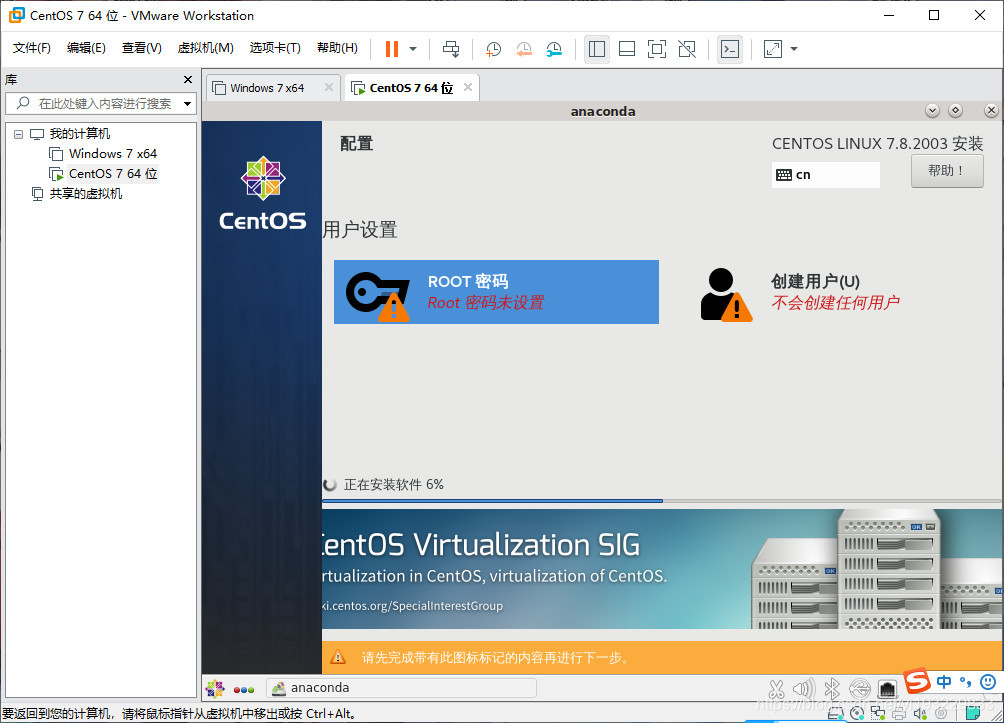Open the snapshot manager icon
1004x723 pixels.
(554, 49)
